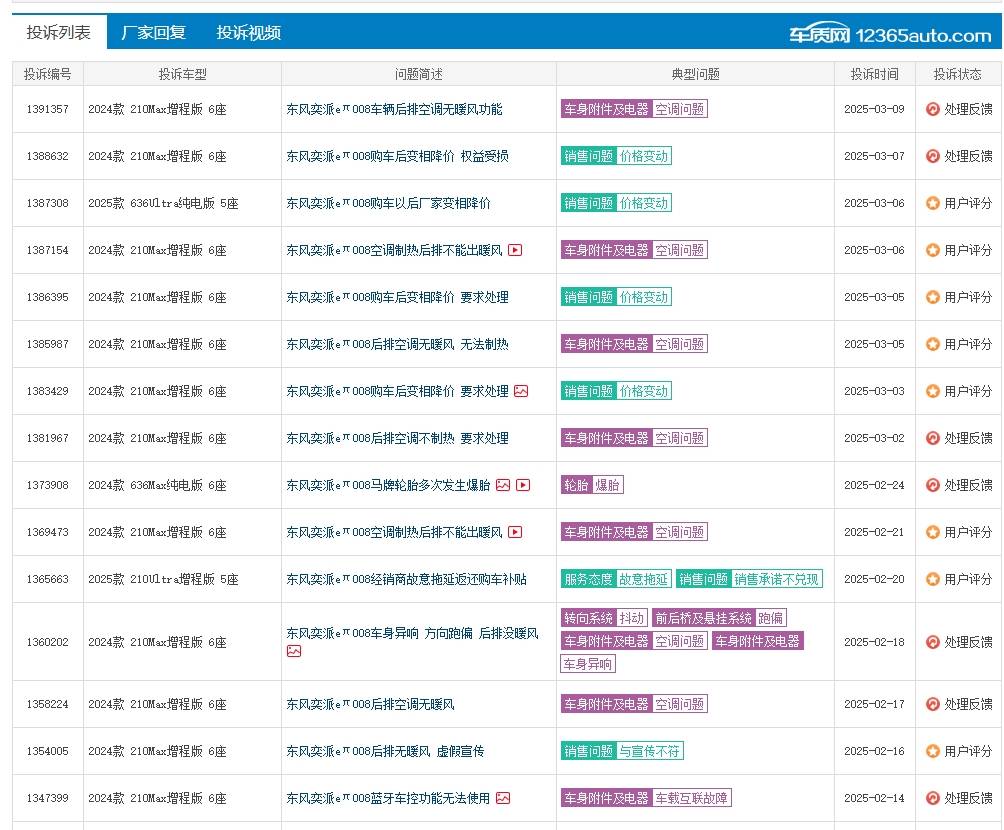Open complaint 东风奕派eπ008车辆后排空调无暖风功能
Image resolution: width=1004 pixels, height=830 pixels.
coord(394,110)
